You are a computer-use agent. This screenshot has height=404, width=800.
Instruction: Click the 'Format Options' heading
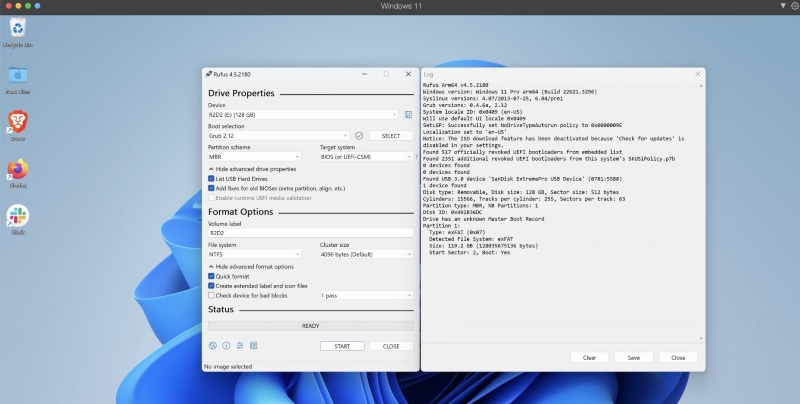[x=240, y=212]
